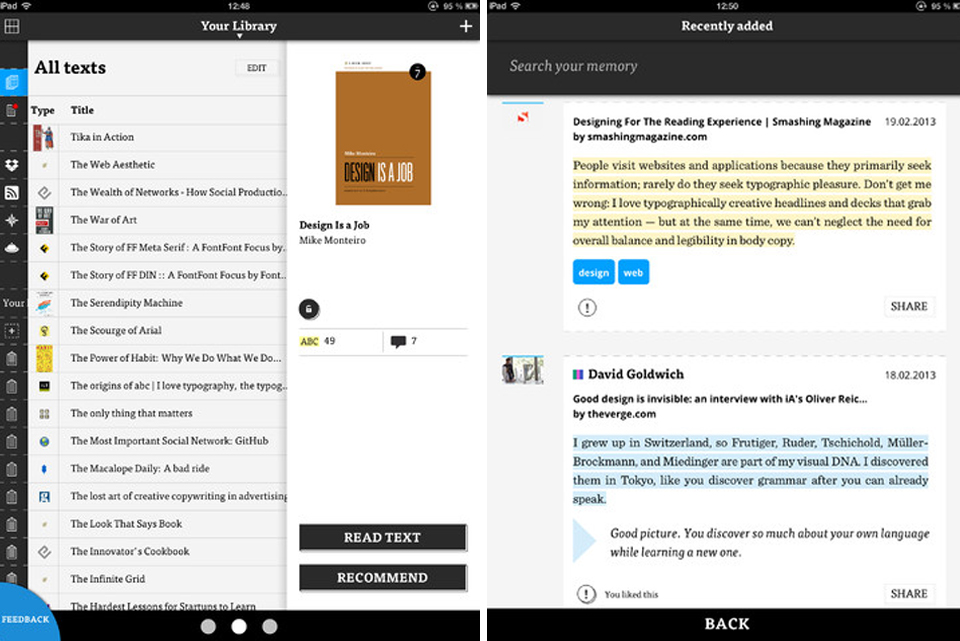
Task: Tap the cloud icon in sidebar
Action: point(12,247)
